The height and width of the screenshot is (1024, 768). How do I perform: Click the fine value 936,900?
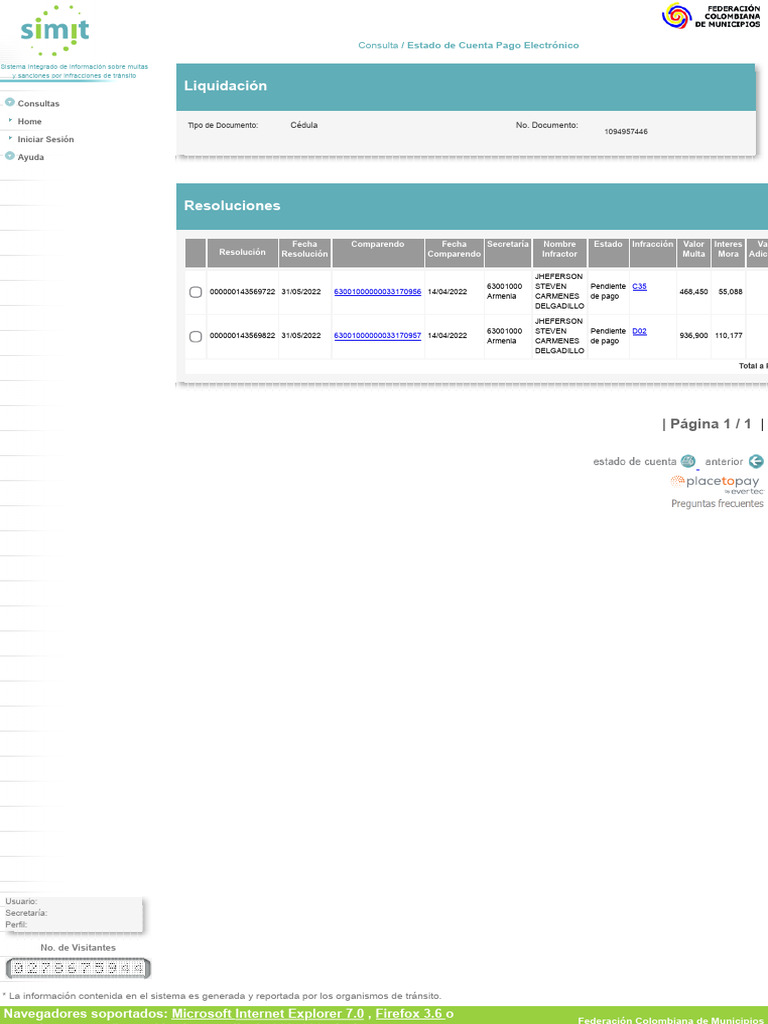point(694,336)
